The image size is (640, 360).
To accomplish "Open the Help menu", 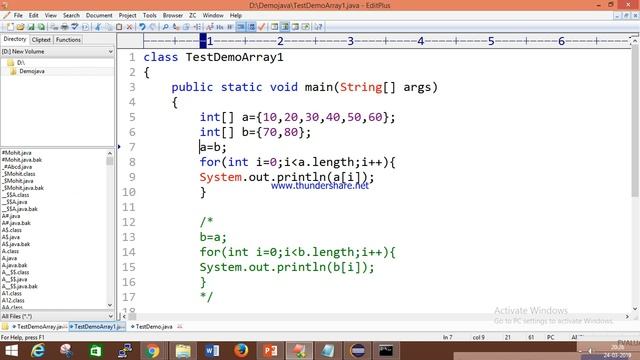I will 236,16.
